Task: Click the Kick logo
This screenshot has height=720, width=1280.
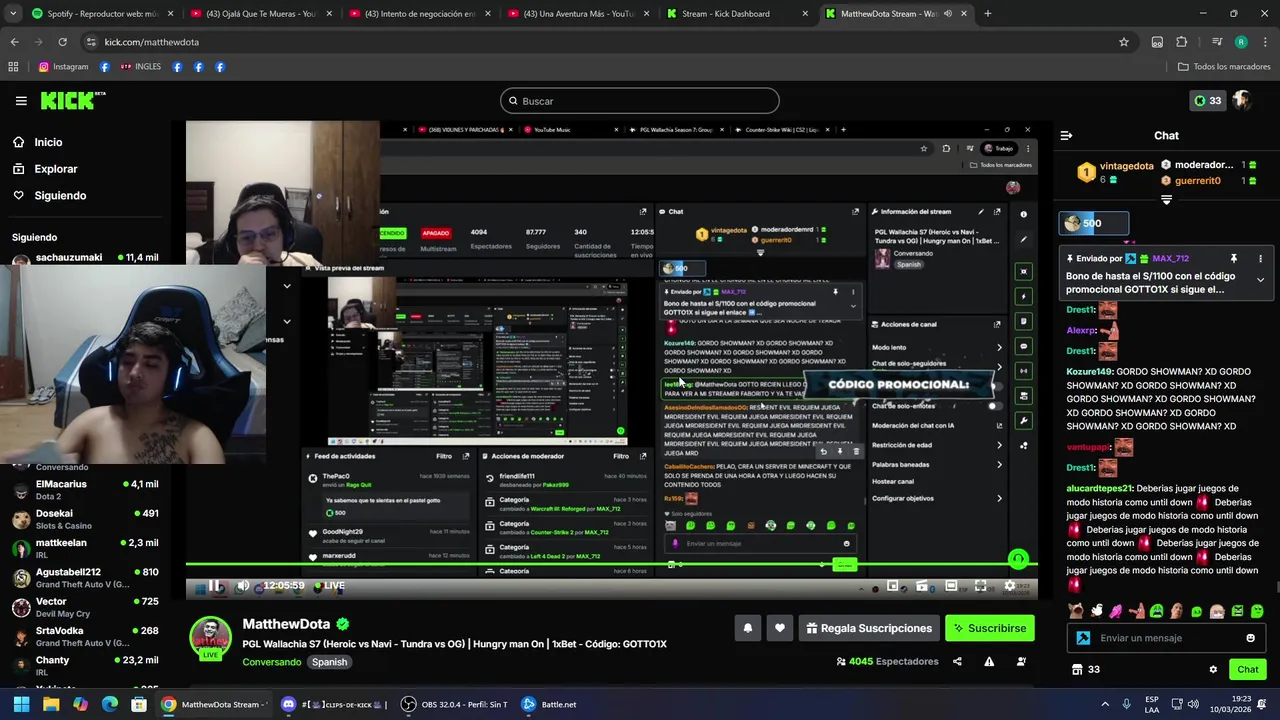Action: [72, 100]
